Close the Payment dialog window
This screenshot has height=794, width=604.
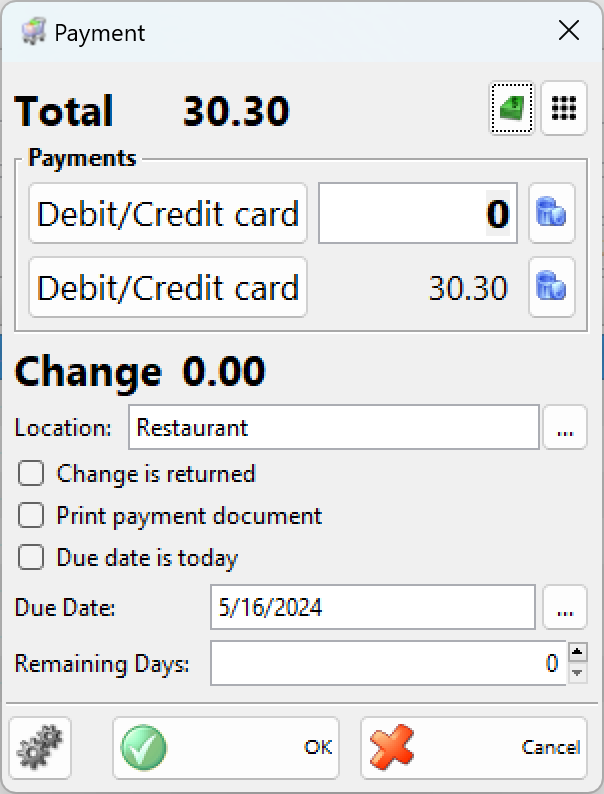pos(569,31)
